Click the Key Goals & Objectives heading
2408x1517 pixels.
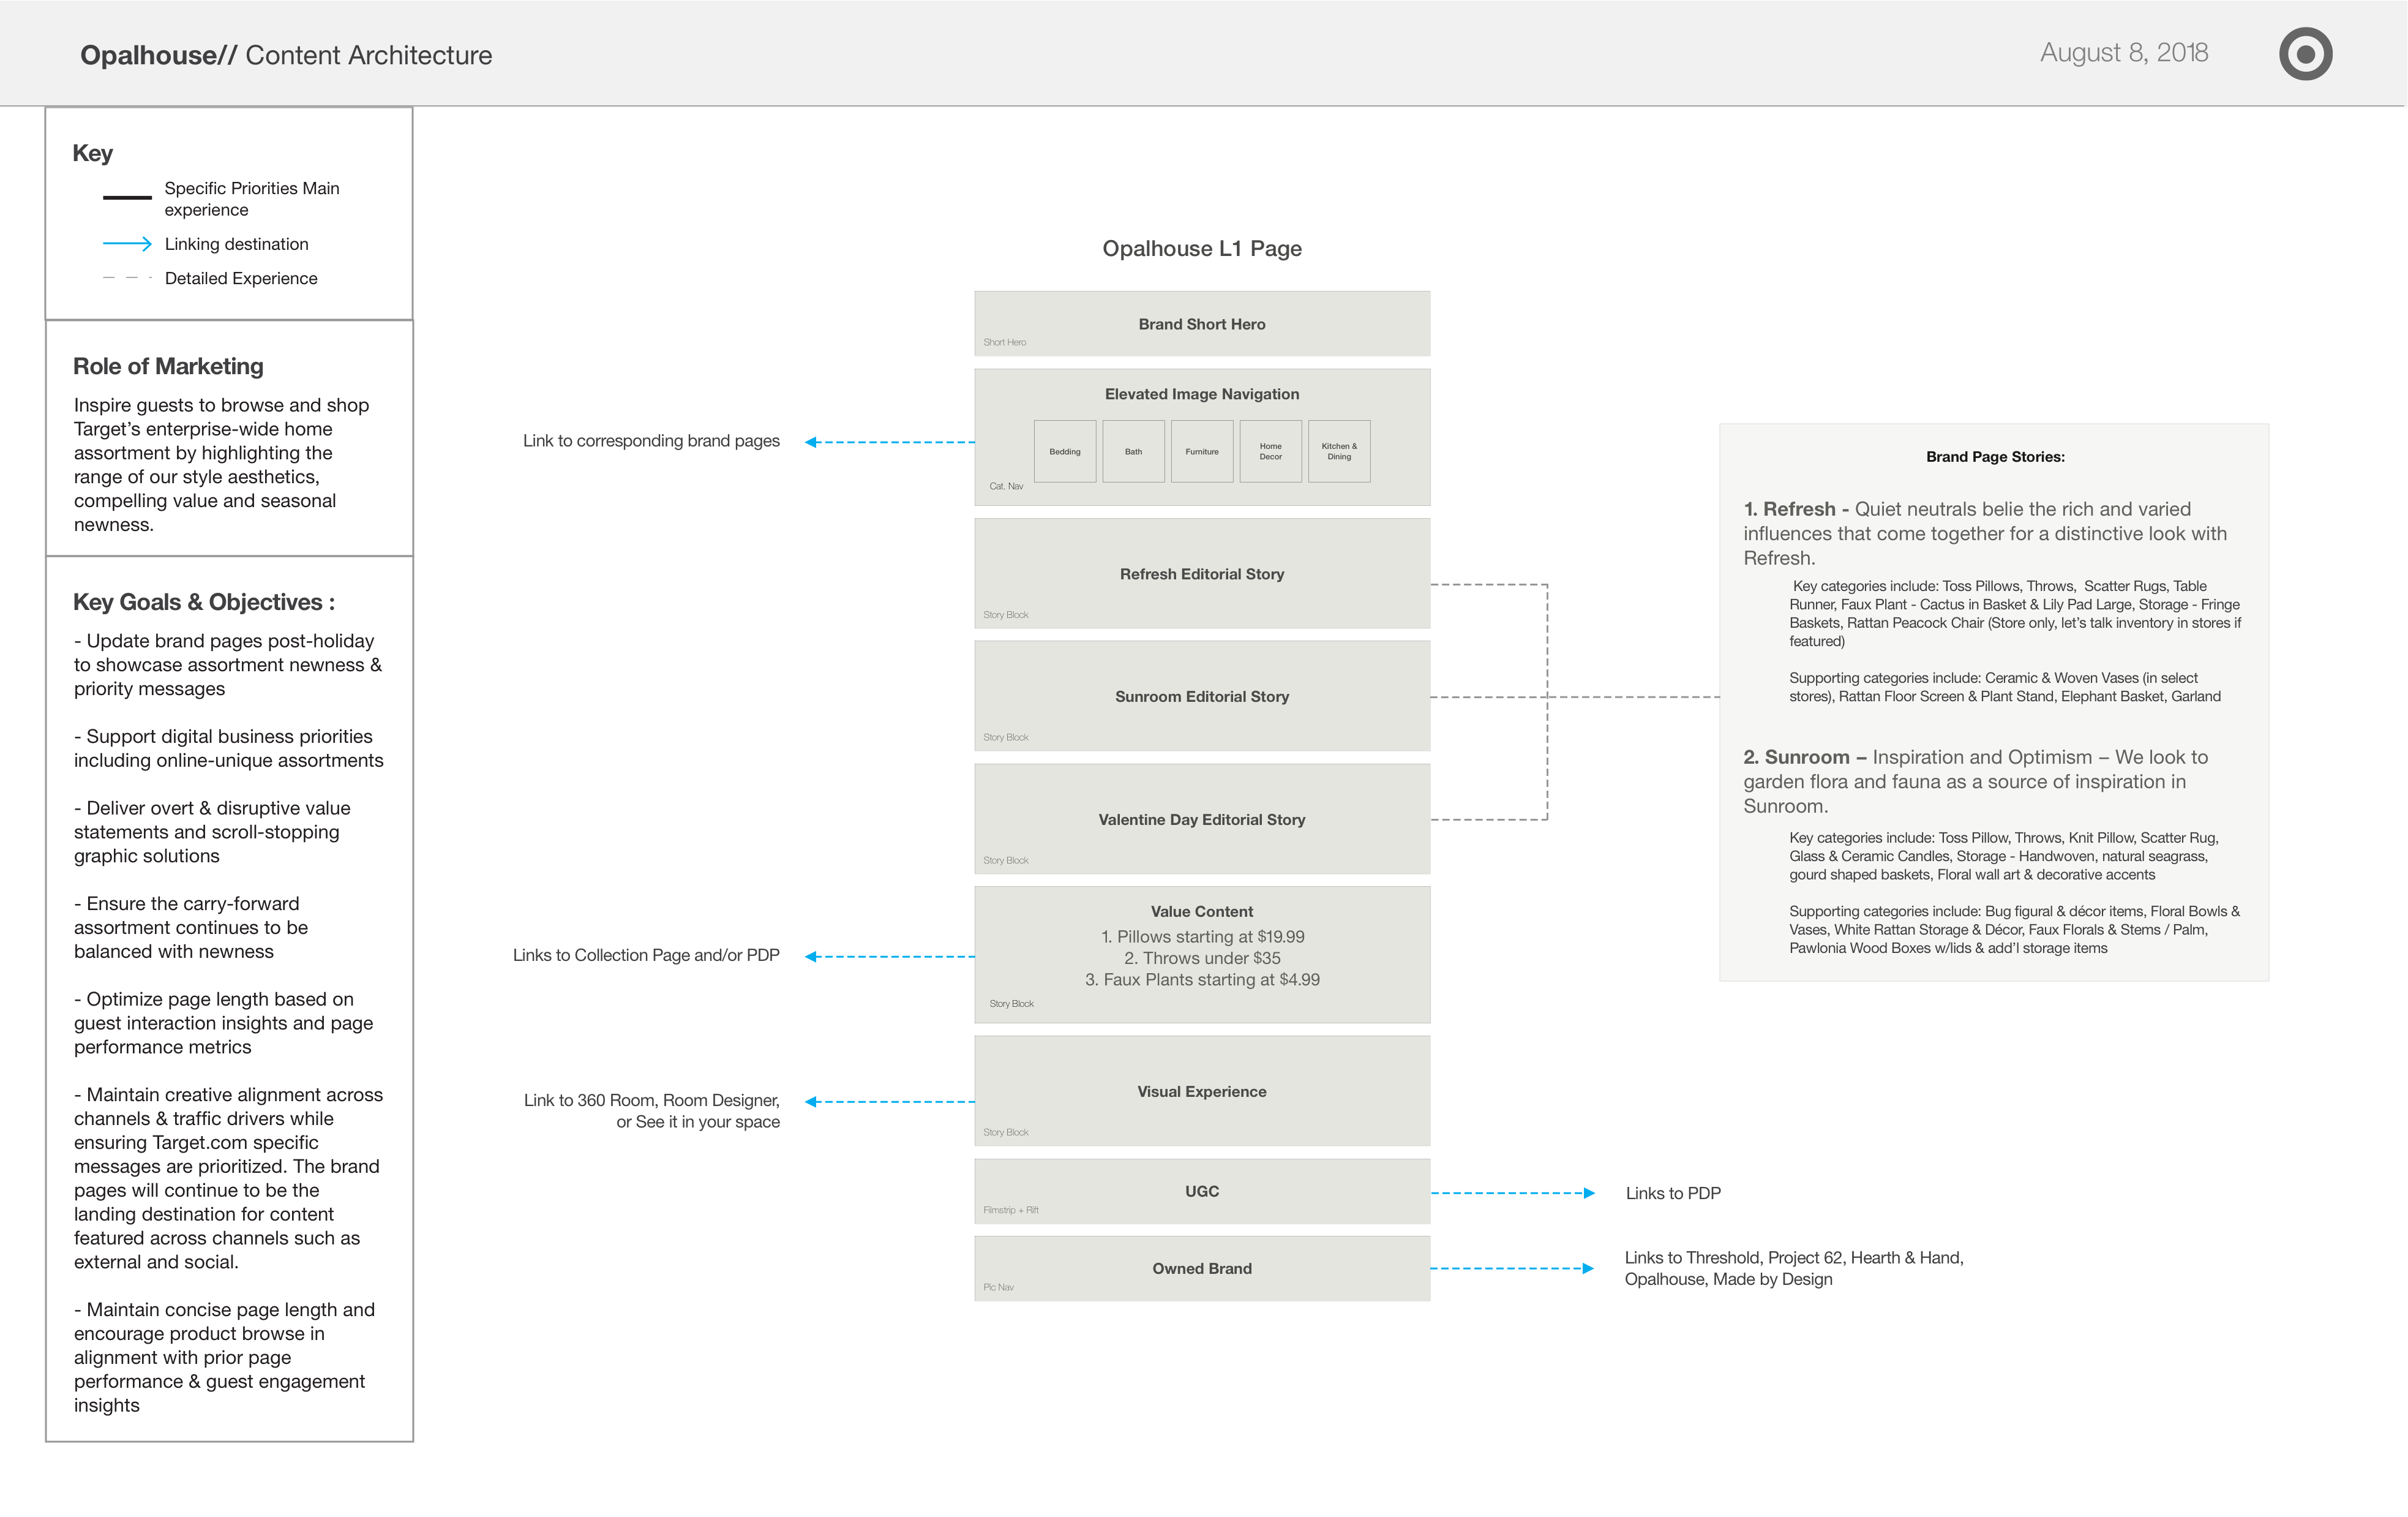point(204,602)
